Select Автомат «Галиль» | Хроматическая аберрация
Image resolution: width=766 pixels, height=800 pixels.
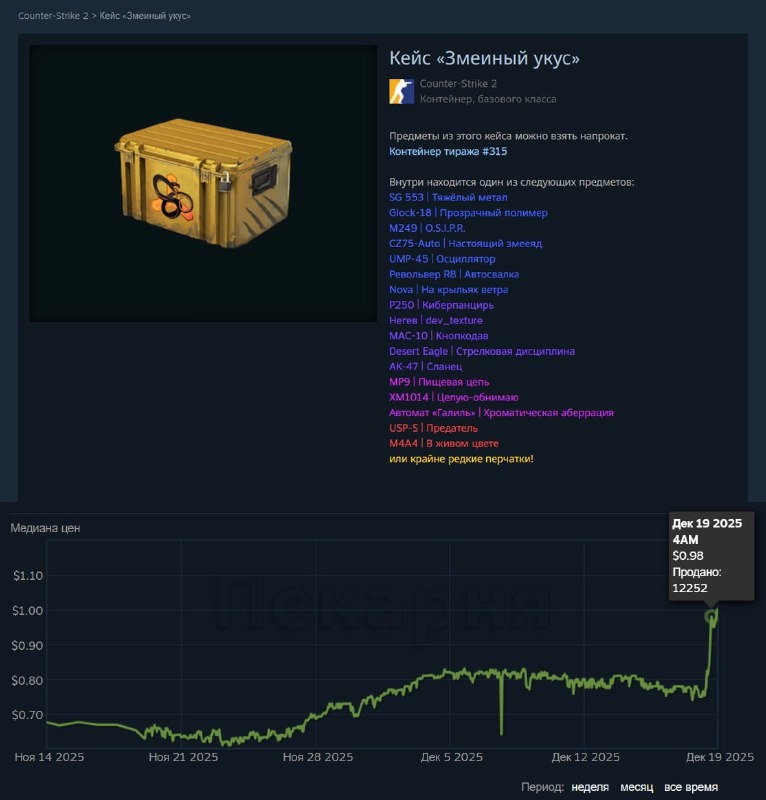click(501, 412)
